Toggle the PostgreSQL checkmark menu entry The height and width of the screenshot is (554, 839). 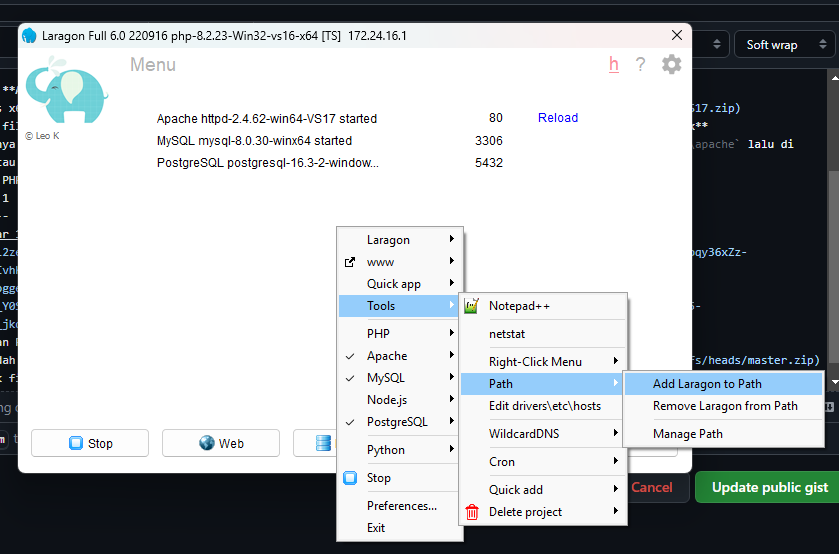[x=399, y=422]
